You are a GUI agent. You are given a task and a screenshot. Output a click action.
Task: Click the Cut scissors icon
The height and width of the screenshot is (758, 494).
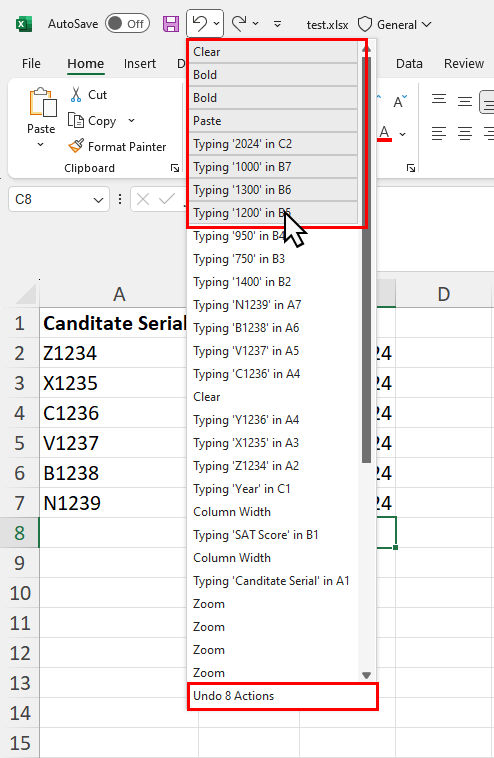pyautogui.click(x=76, y=95)
